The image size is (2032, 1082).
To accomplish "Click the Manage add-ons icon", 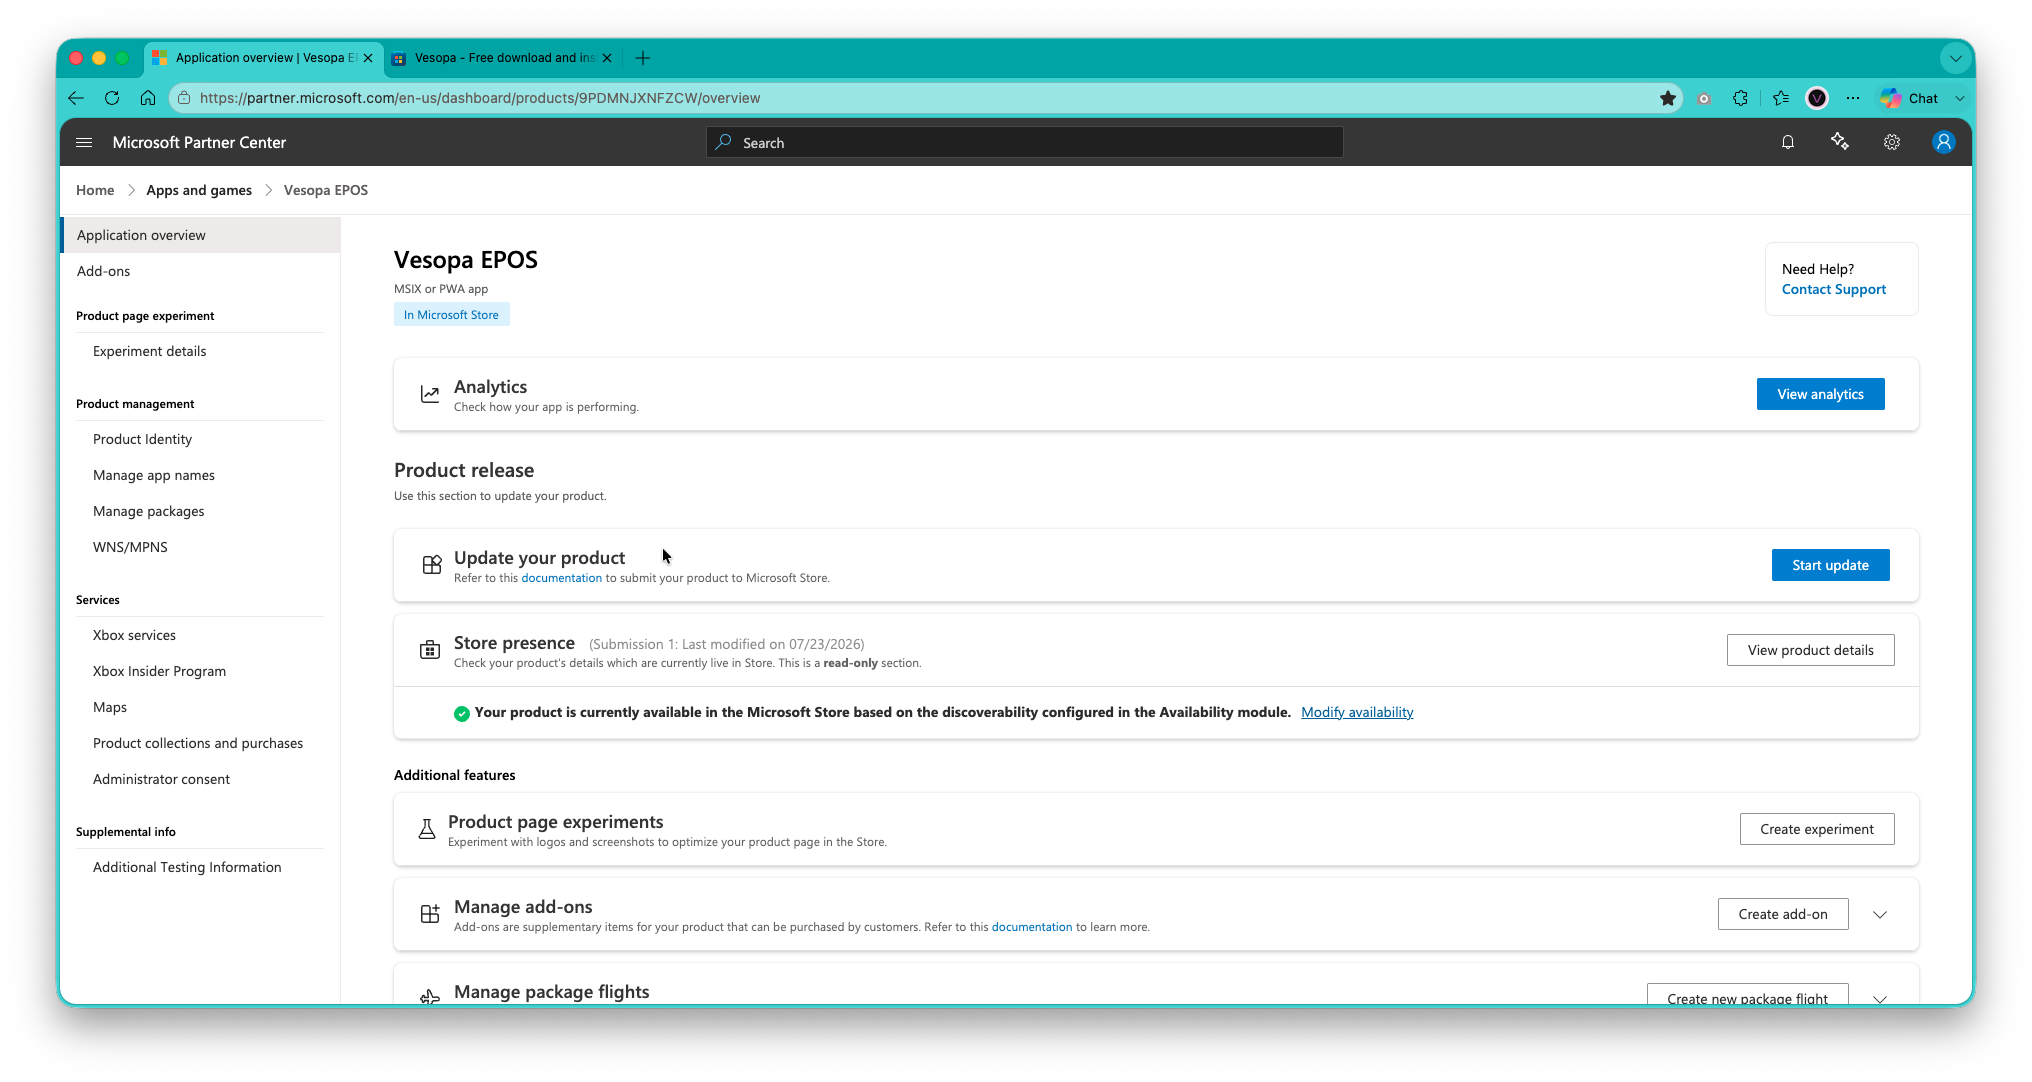I will (430, 914).
